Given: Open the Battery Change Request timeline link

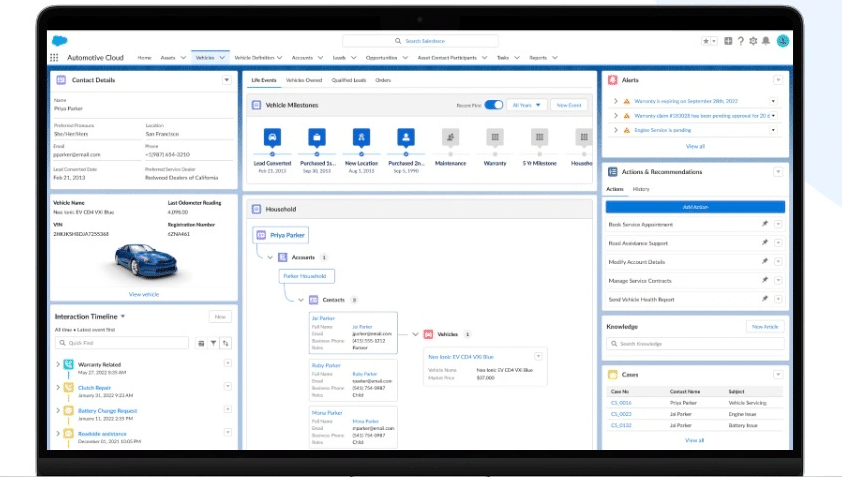Looking at the screenshot, I should coord(107,410).
